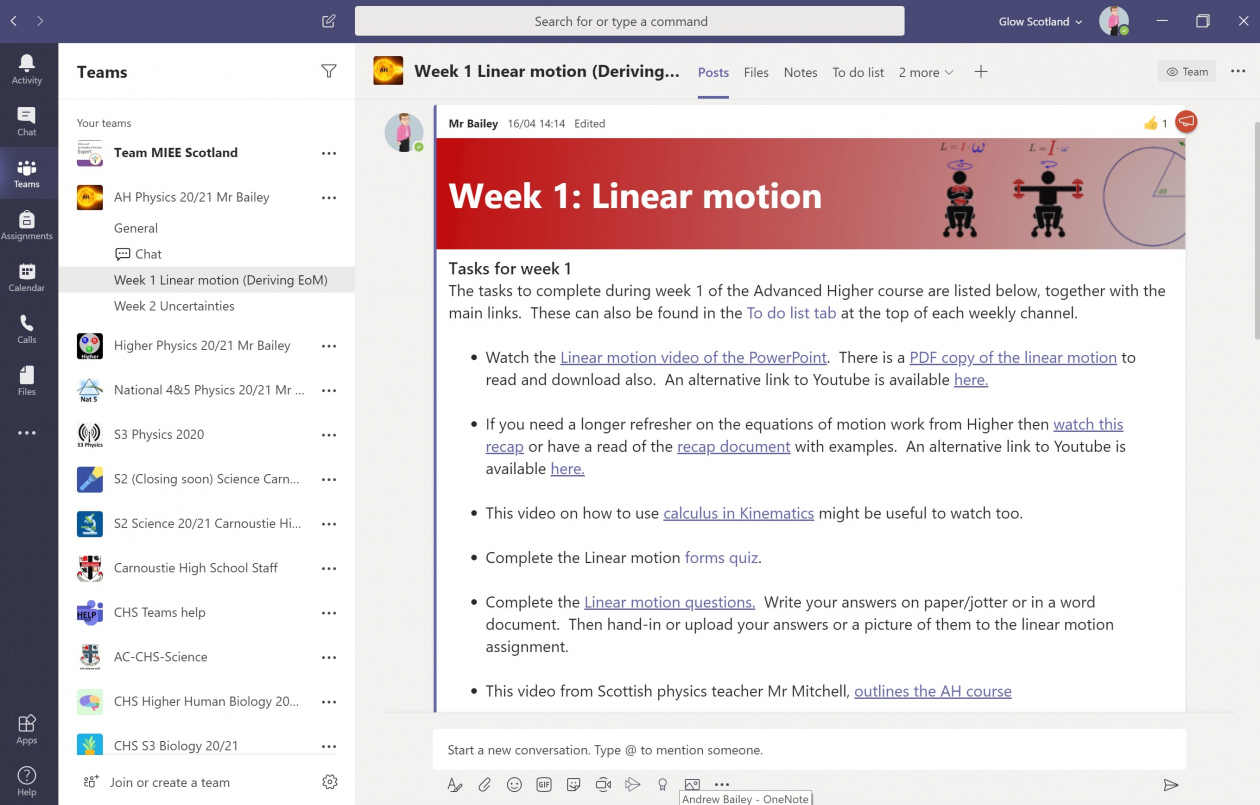Filter the teams list
1260x805 pixels.
[329, 71]
